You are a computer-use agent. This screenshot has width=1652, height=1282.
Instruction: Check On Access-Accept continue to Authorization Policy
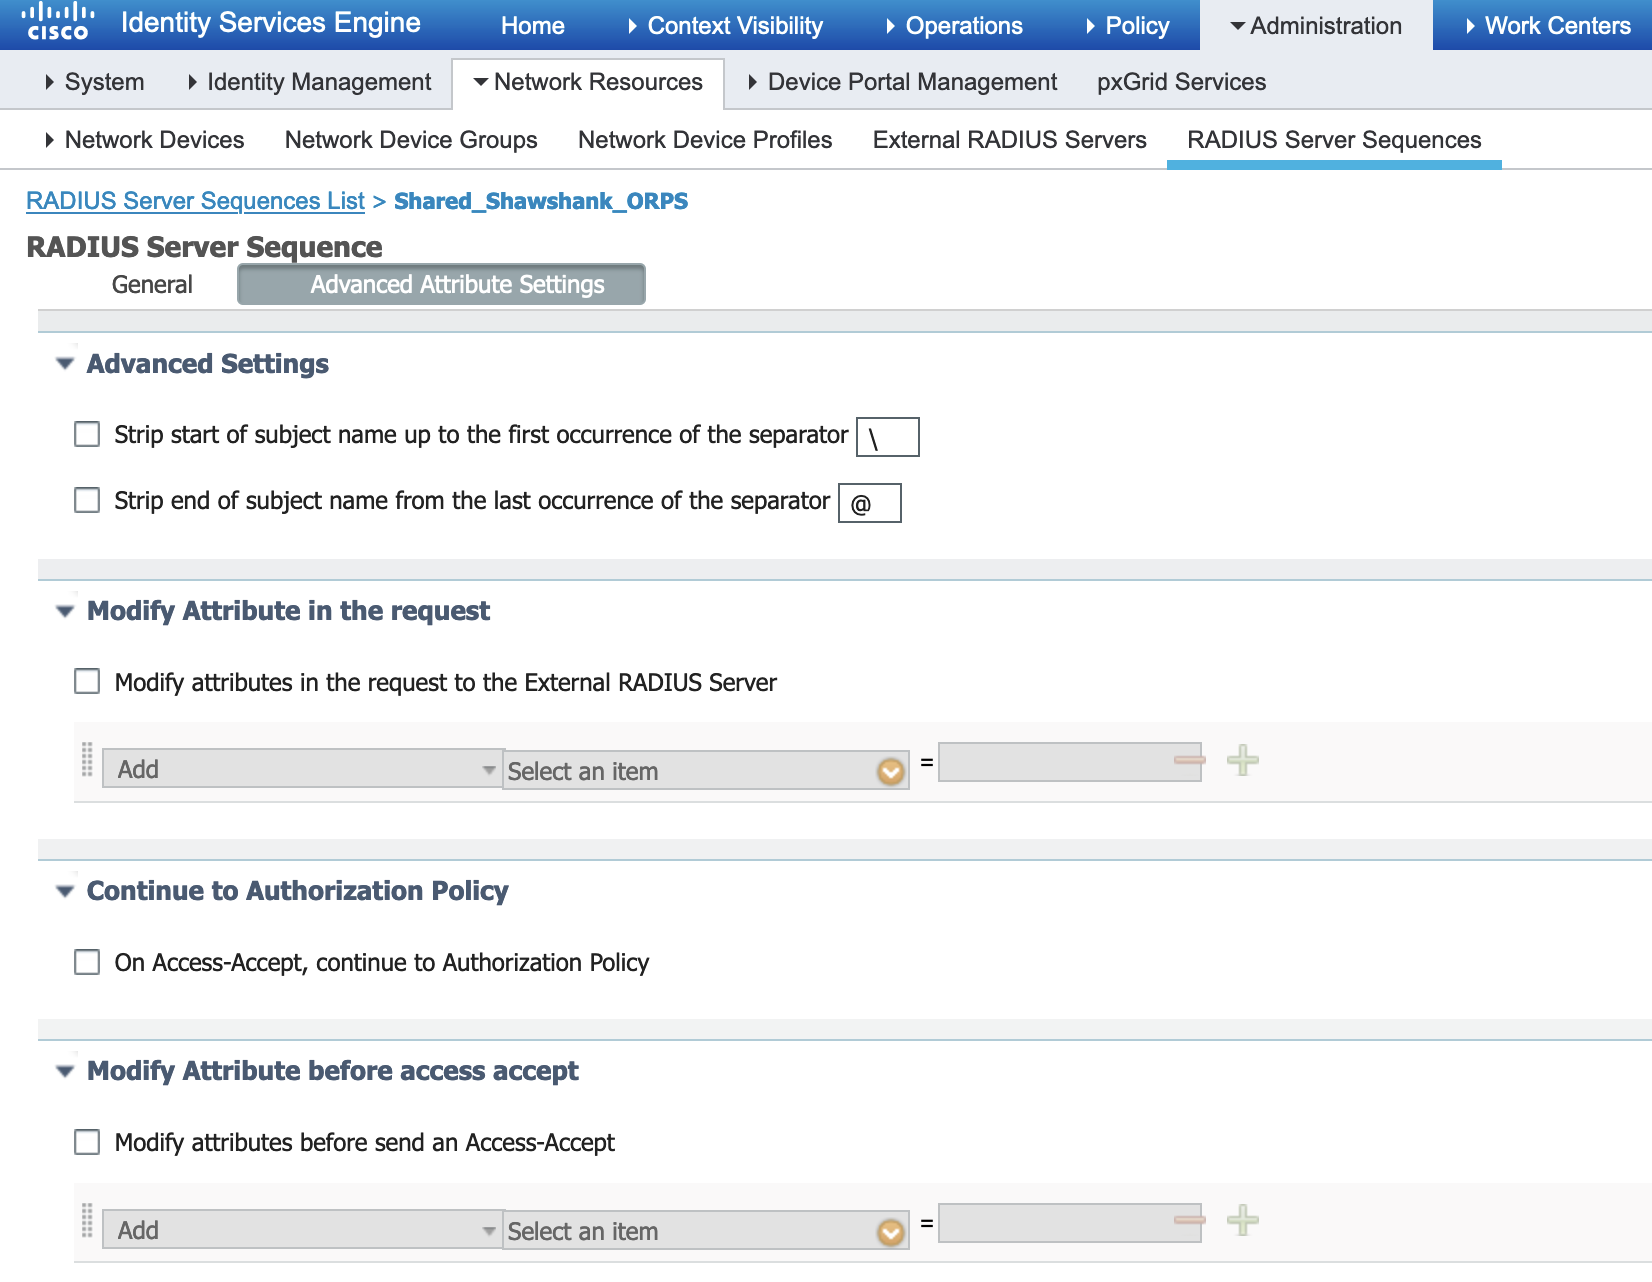(88, 962)
